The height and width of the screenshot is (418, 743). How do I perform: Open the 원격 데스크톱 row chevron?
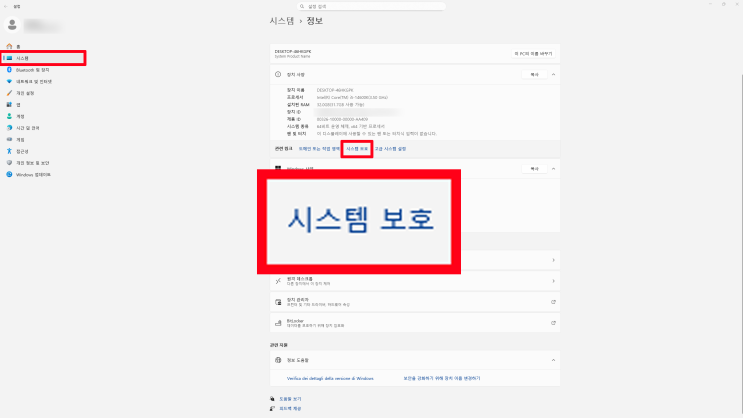(x=553, y=281)
